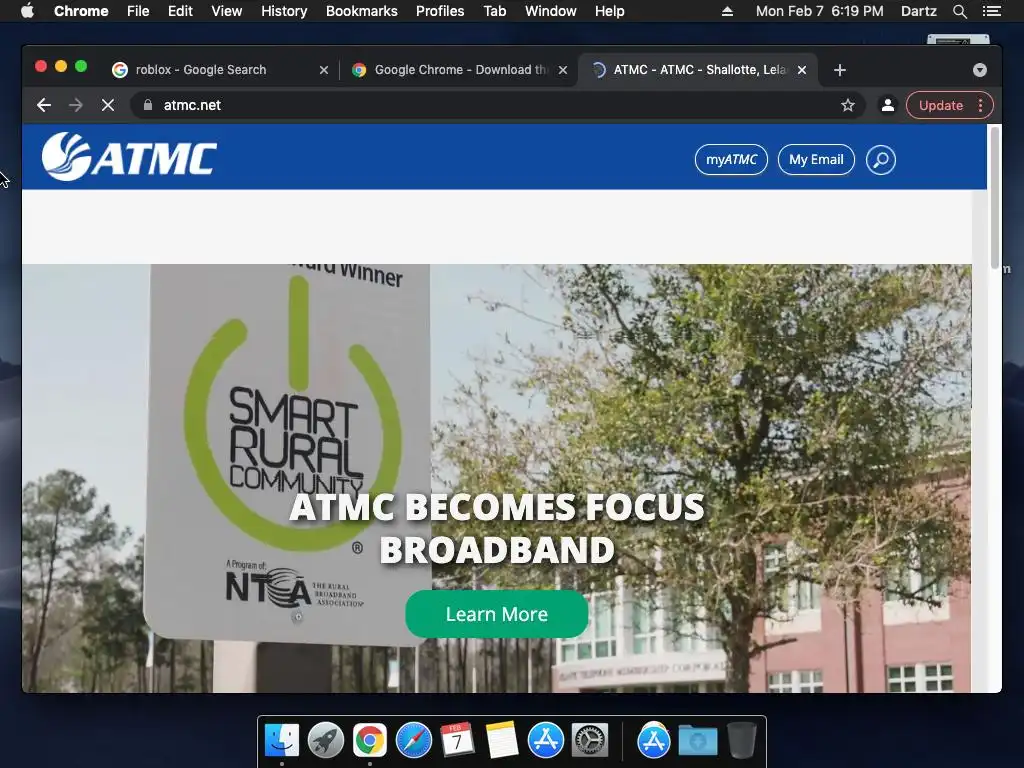Click the atmc.net address bar
This screenshot has width=1024, height=768.
click(496, 105)
